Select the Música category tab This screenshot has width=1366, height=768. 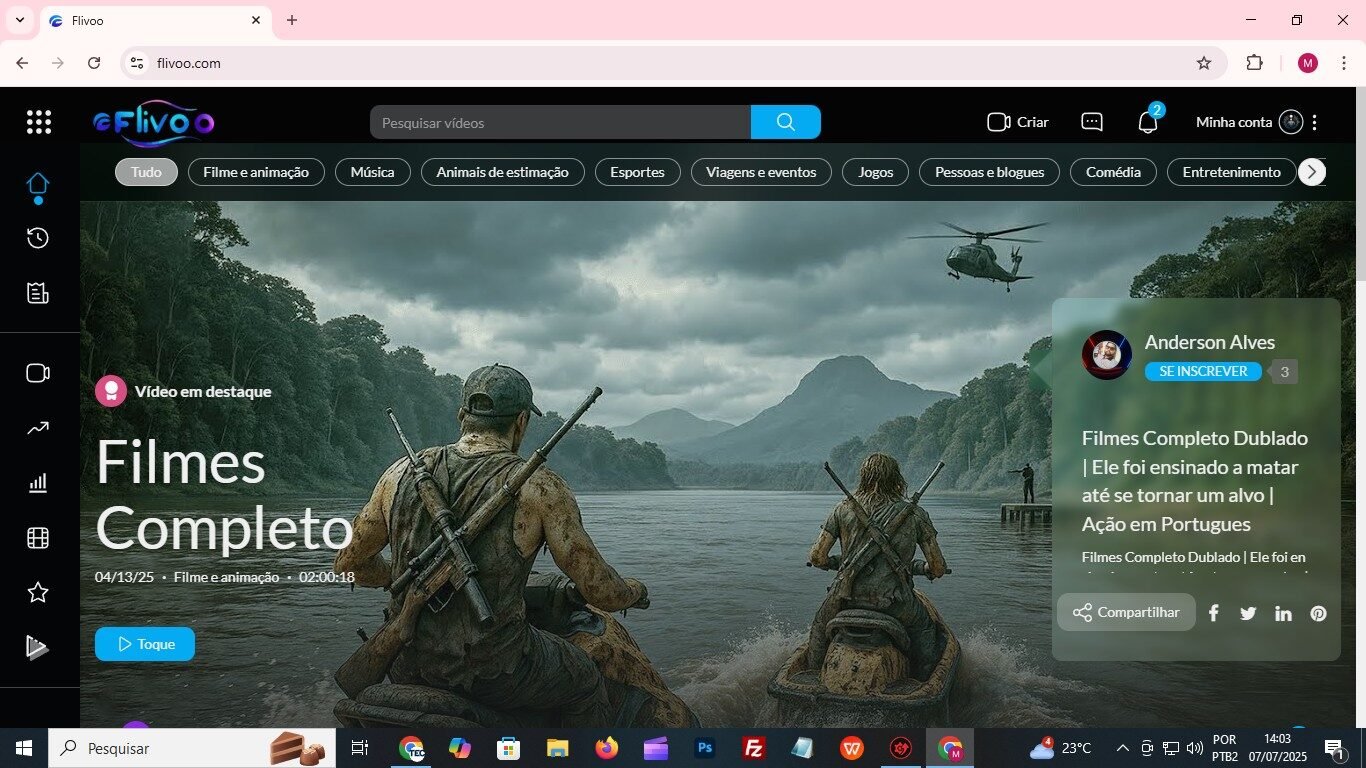tap(372, 172)
